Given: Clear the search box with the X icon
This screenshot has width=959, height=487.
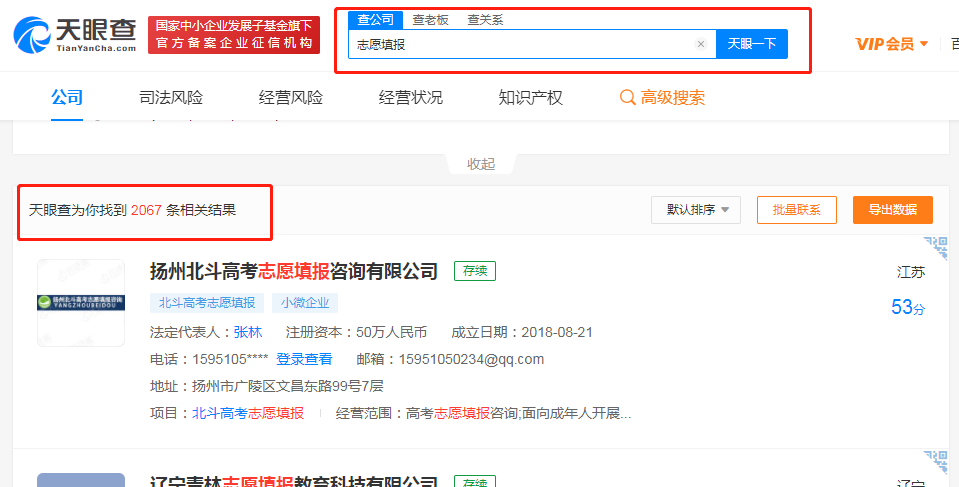Looking at the screenshot, I should [x=700, y=44].
